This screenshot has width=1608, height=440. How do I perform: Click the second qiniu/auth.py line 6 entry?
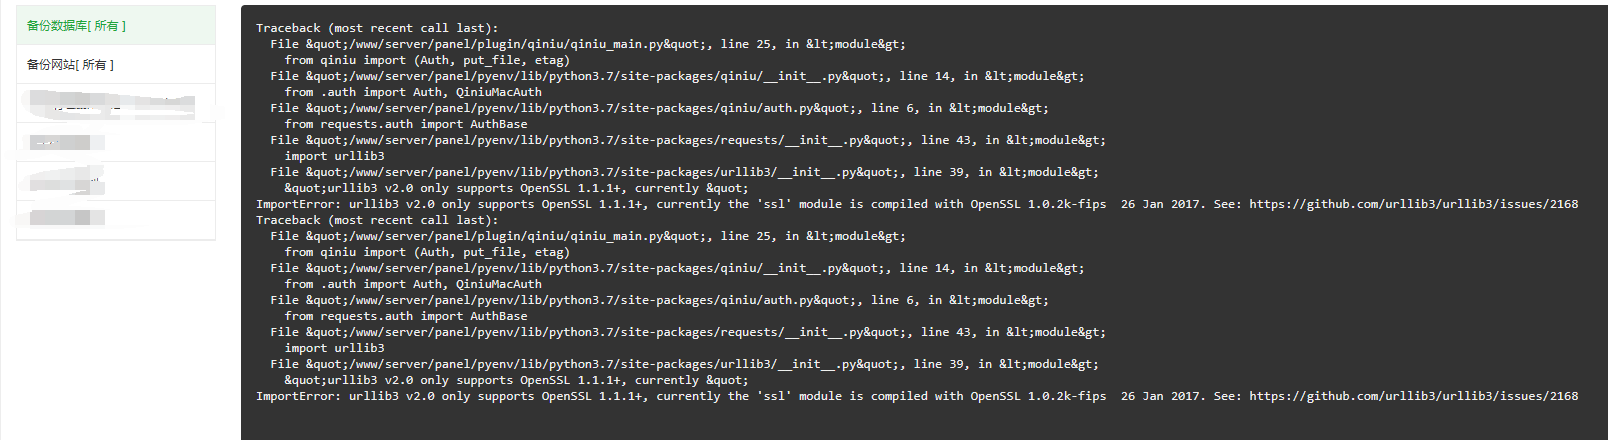tap(659, 300)
